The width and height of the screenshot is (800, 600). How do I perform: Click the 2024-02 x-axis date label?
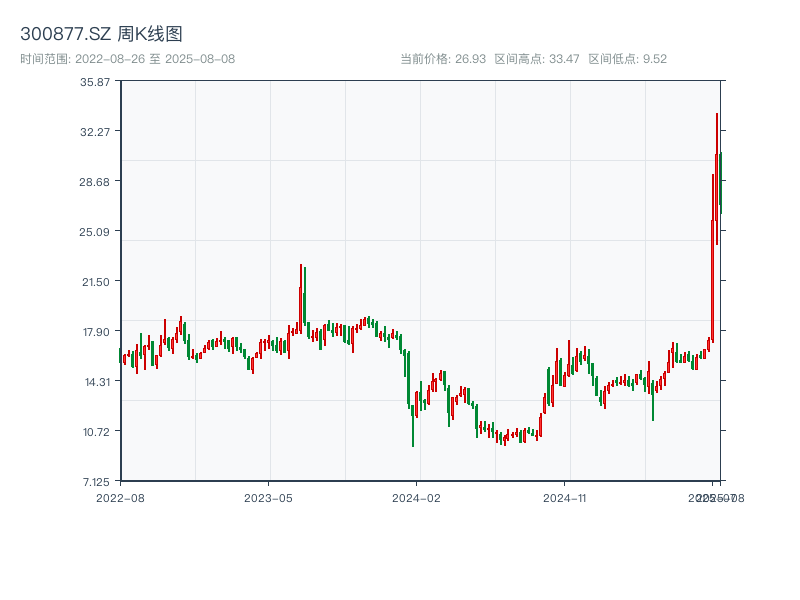(x=417, y=497)
